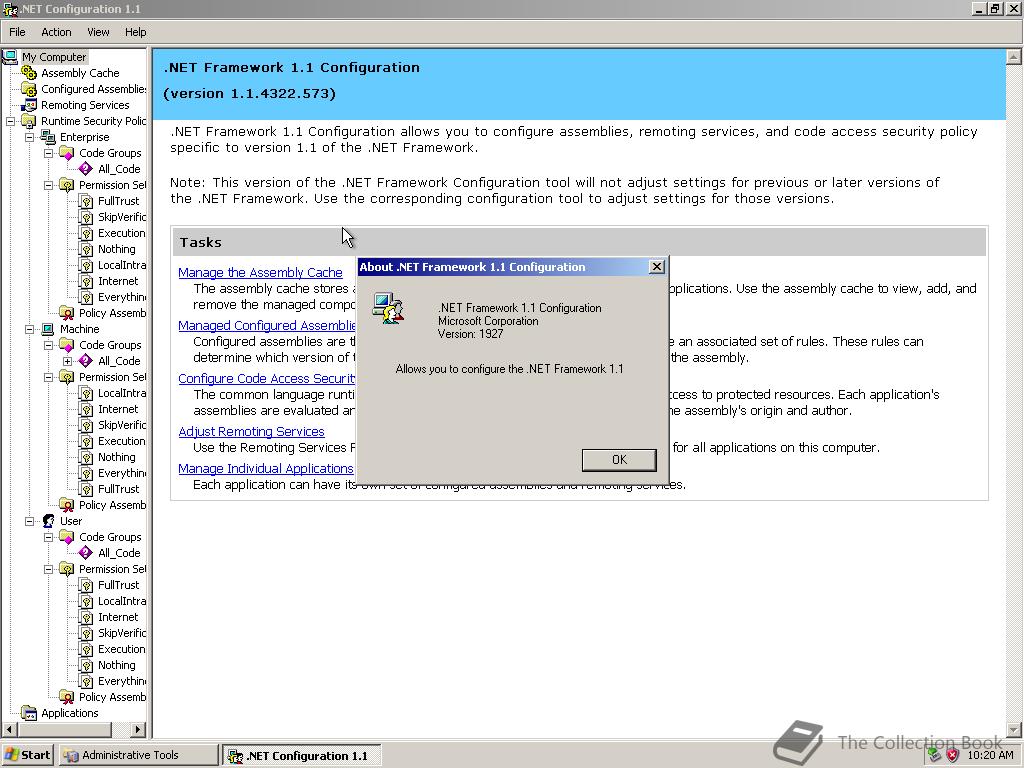Image resolution: width=1024 pixels, height=768 pixels.
Task: Click the taskbar clock 10:20 AM
Action: 991,755
